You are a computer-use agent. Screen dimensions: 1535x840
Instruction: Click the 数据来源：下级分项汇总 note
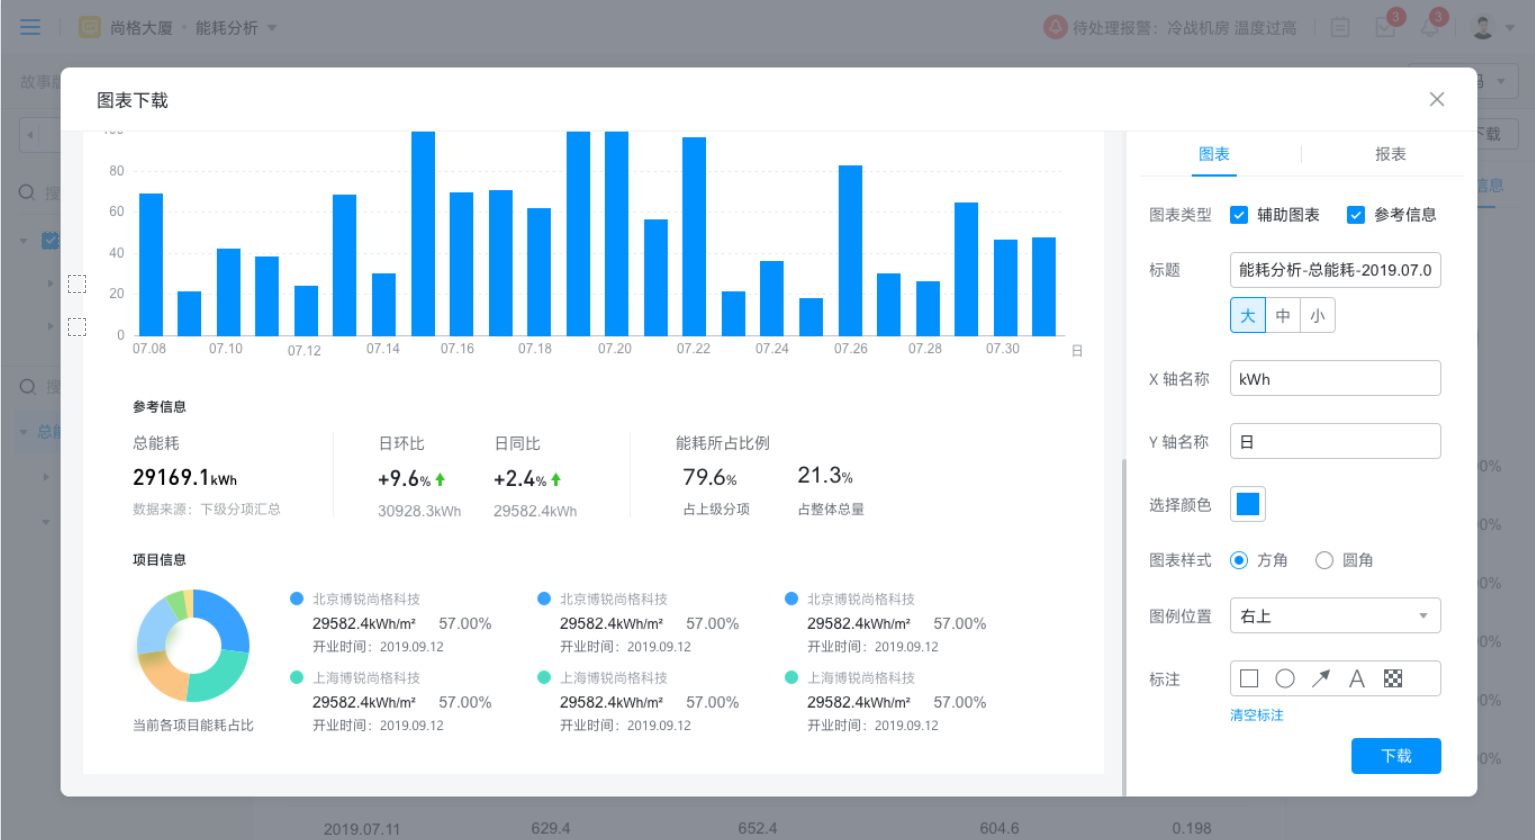pos(207,509)
